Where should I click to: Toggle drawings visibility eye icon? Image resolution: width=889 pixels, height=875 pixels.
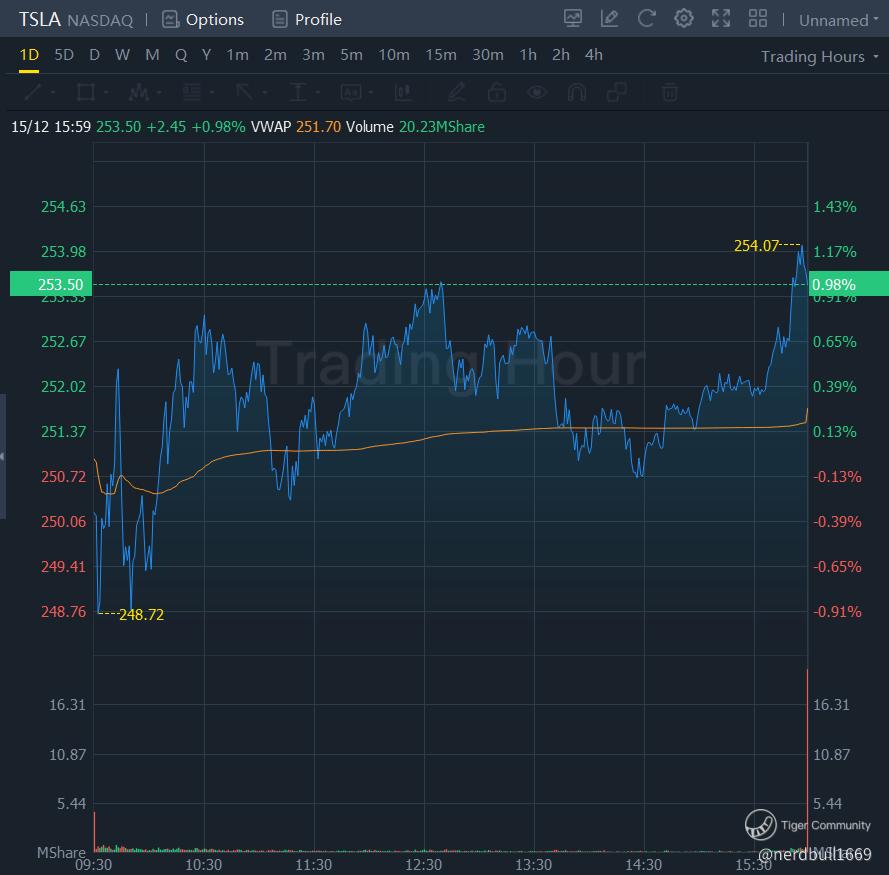538,93
